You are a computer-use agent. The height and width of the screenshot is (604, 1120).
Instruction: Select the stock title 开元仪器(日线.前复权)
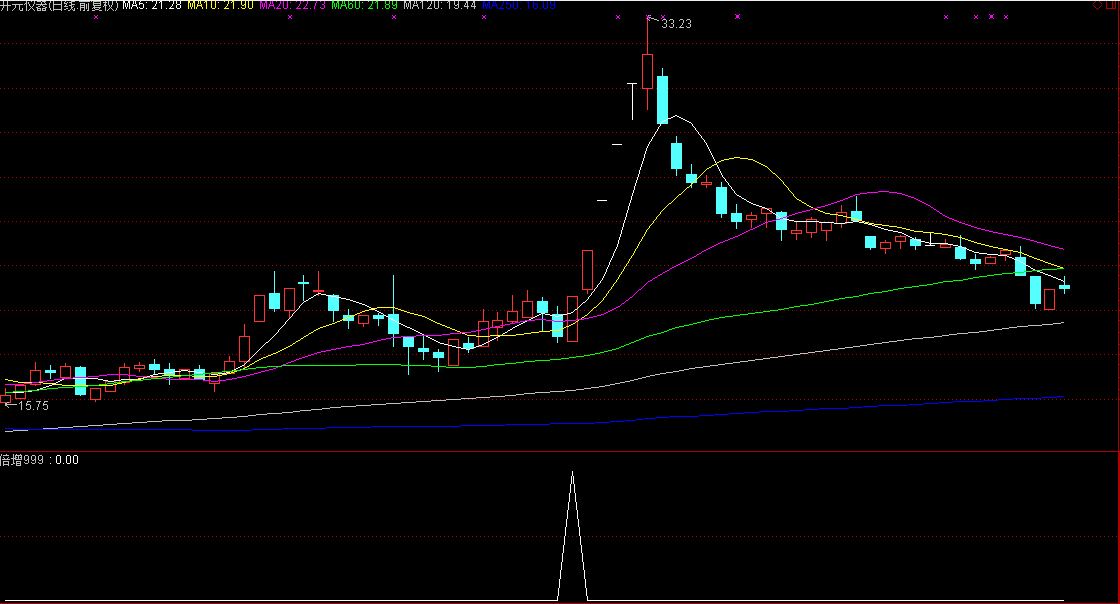click(59, 5)
